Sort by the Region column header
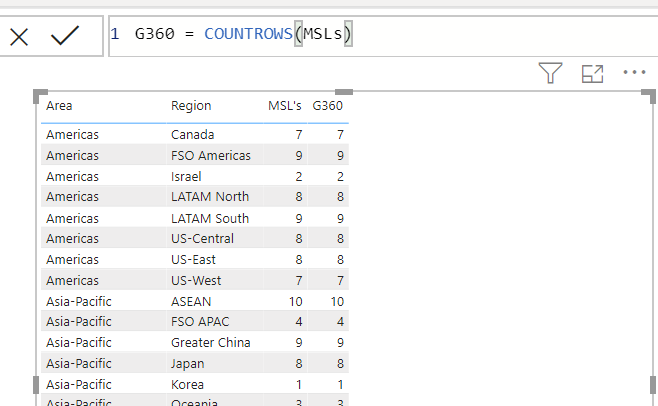The image size is (658, 406). [x=191, y=106]
